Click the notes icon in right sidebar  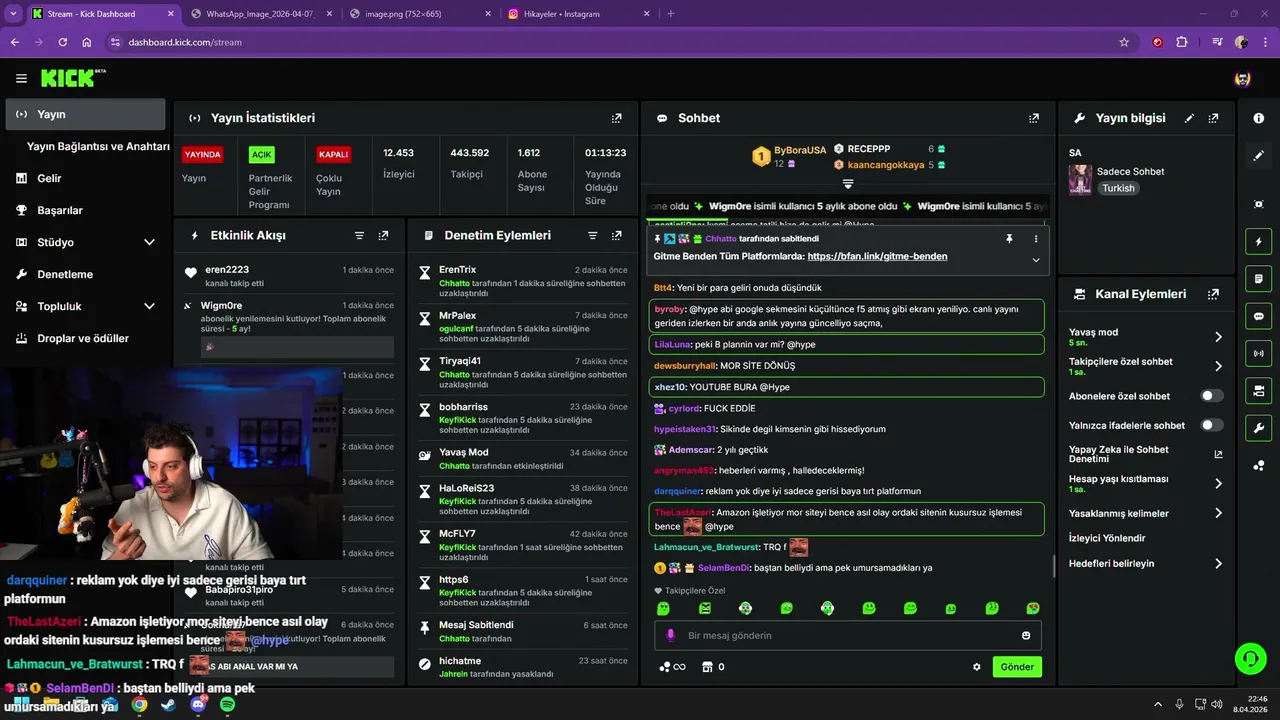1259,278
